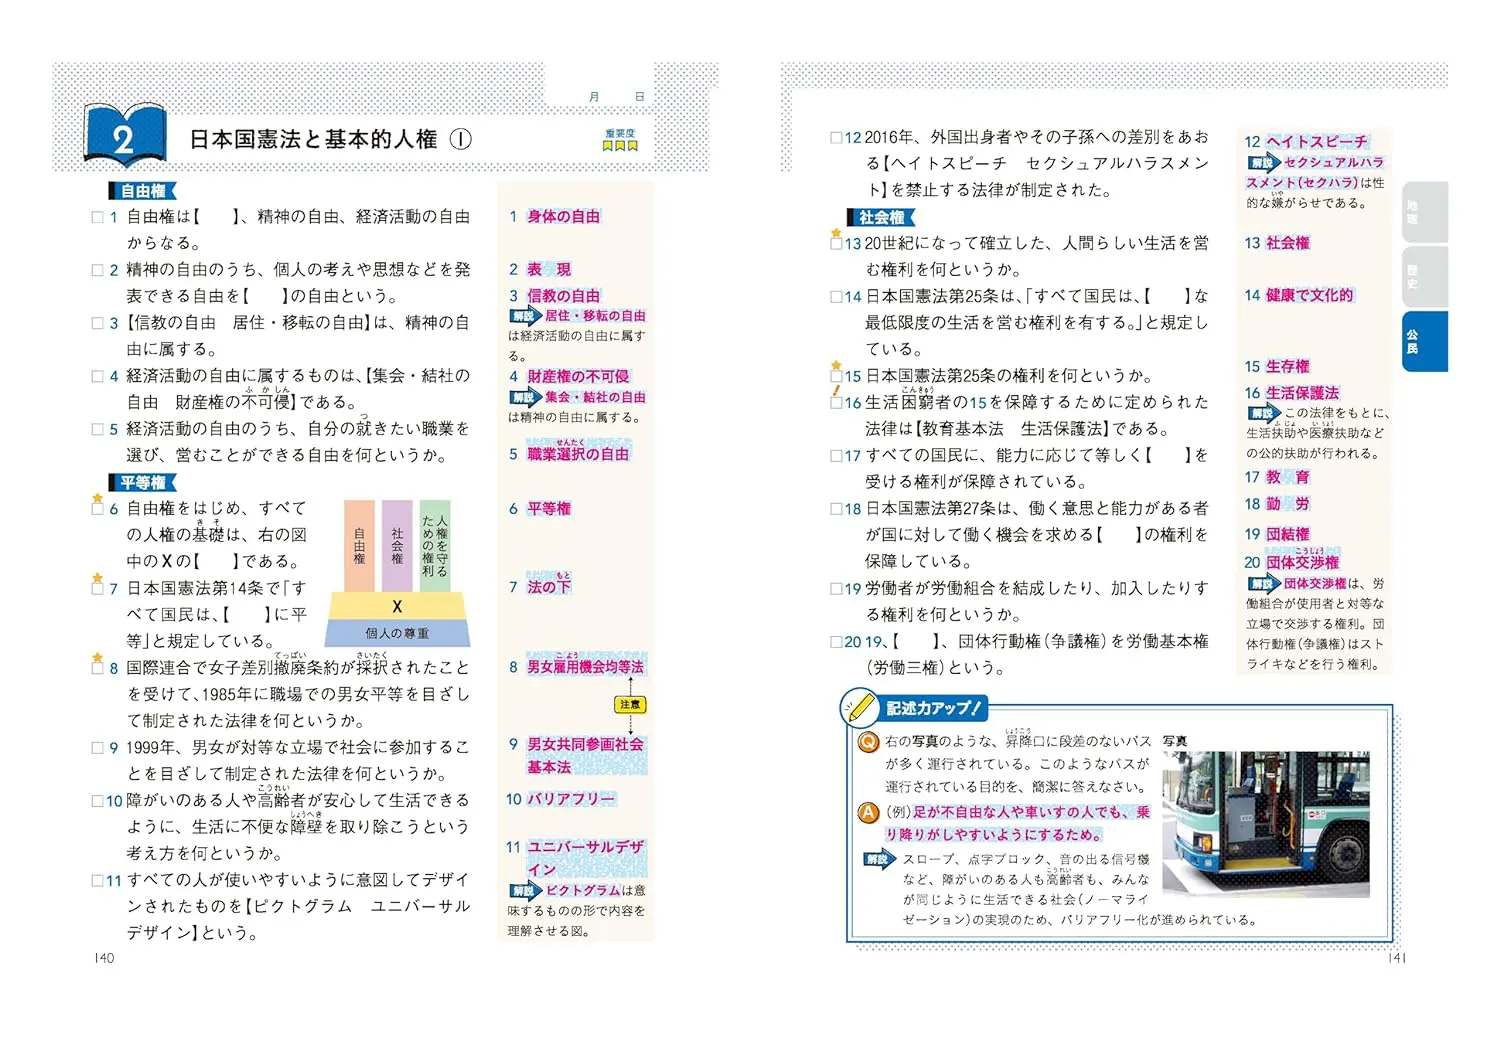Click the 解説 arrow beside ピクトグラム

click(x=524, y=890)
